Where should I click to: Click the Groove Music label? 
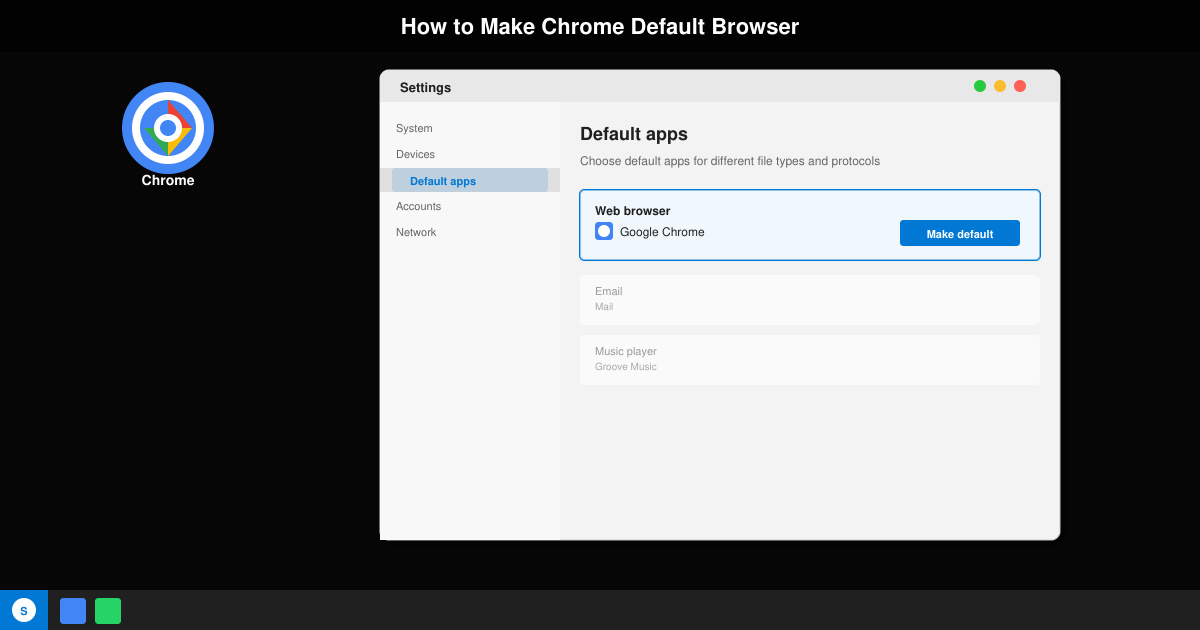click(626, 367)
